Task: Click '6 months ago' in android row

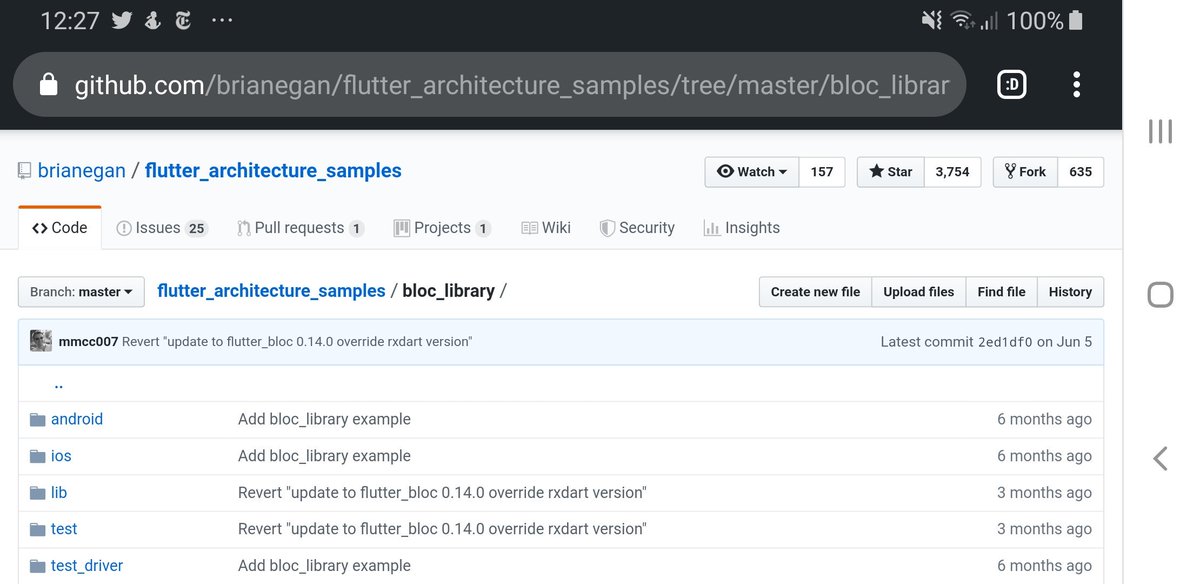Action: point(1044,420)
